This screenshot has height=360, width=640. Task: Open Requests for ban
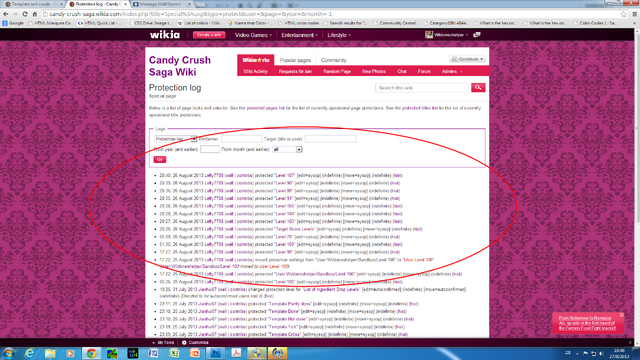(x=295, y=71)
